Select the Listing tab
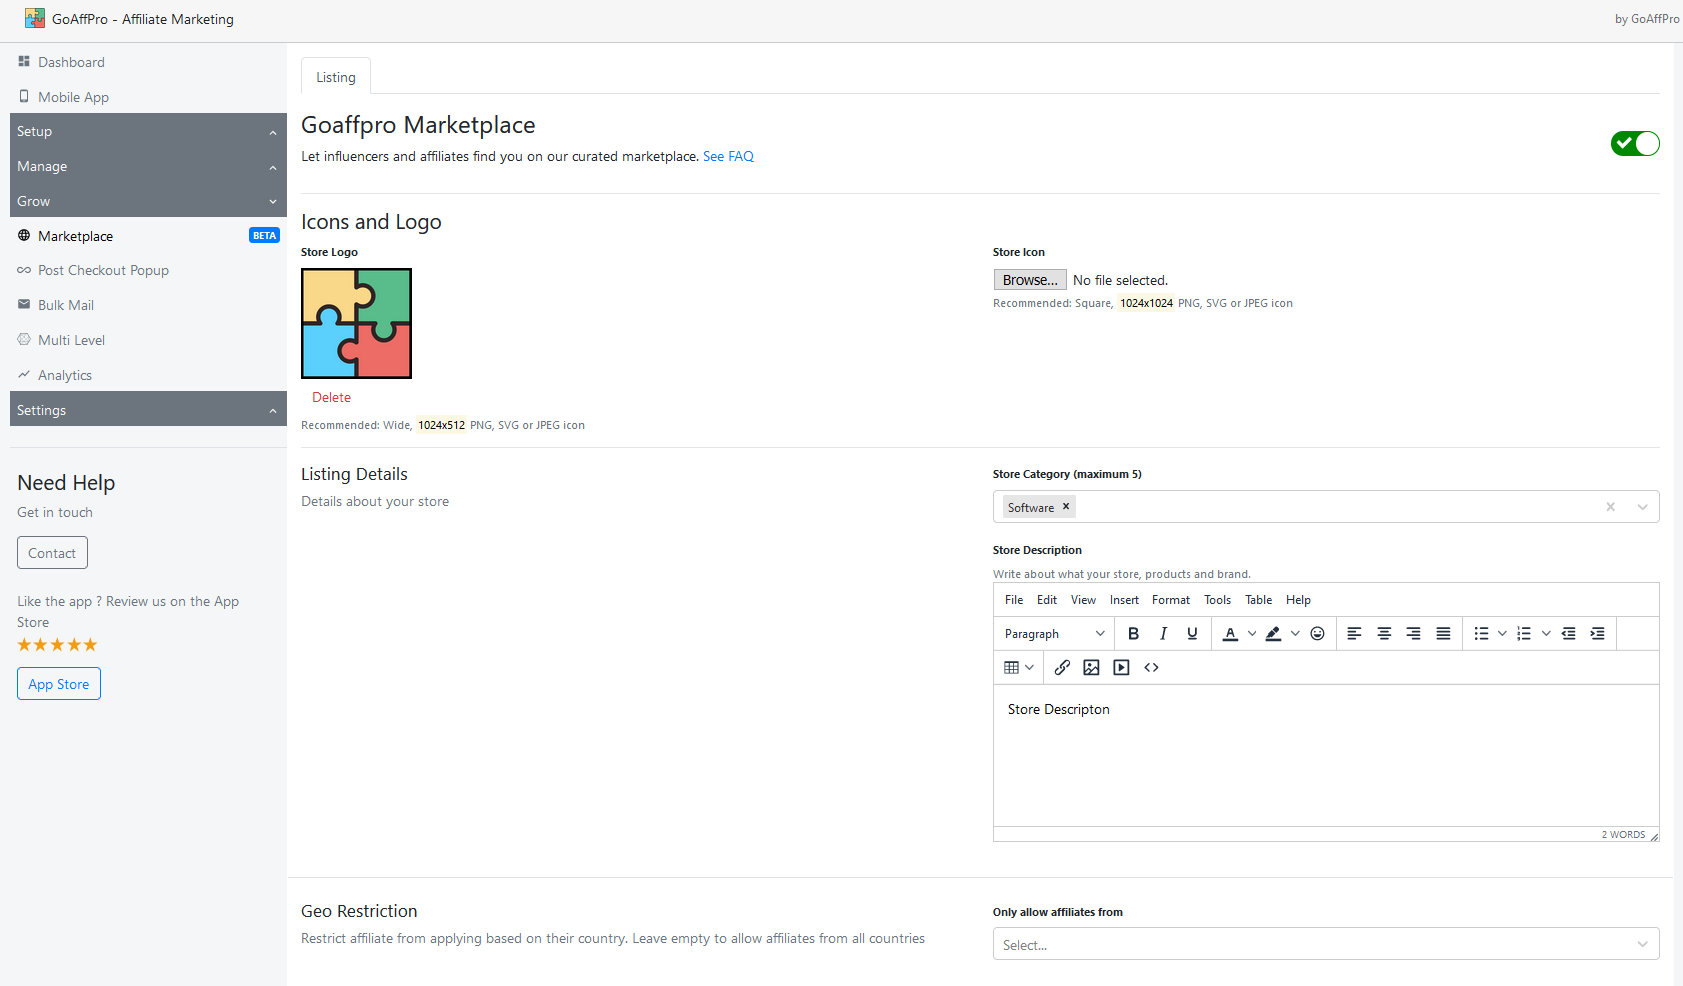 336,77
